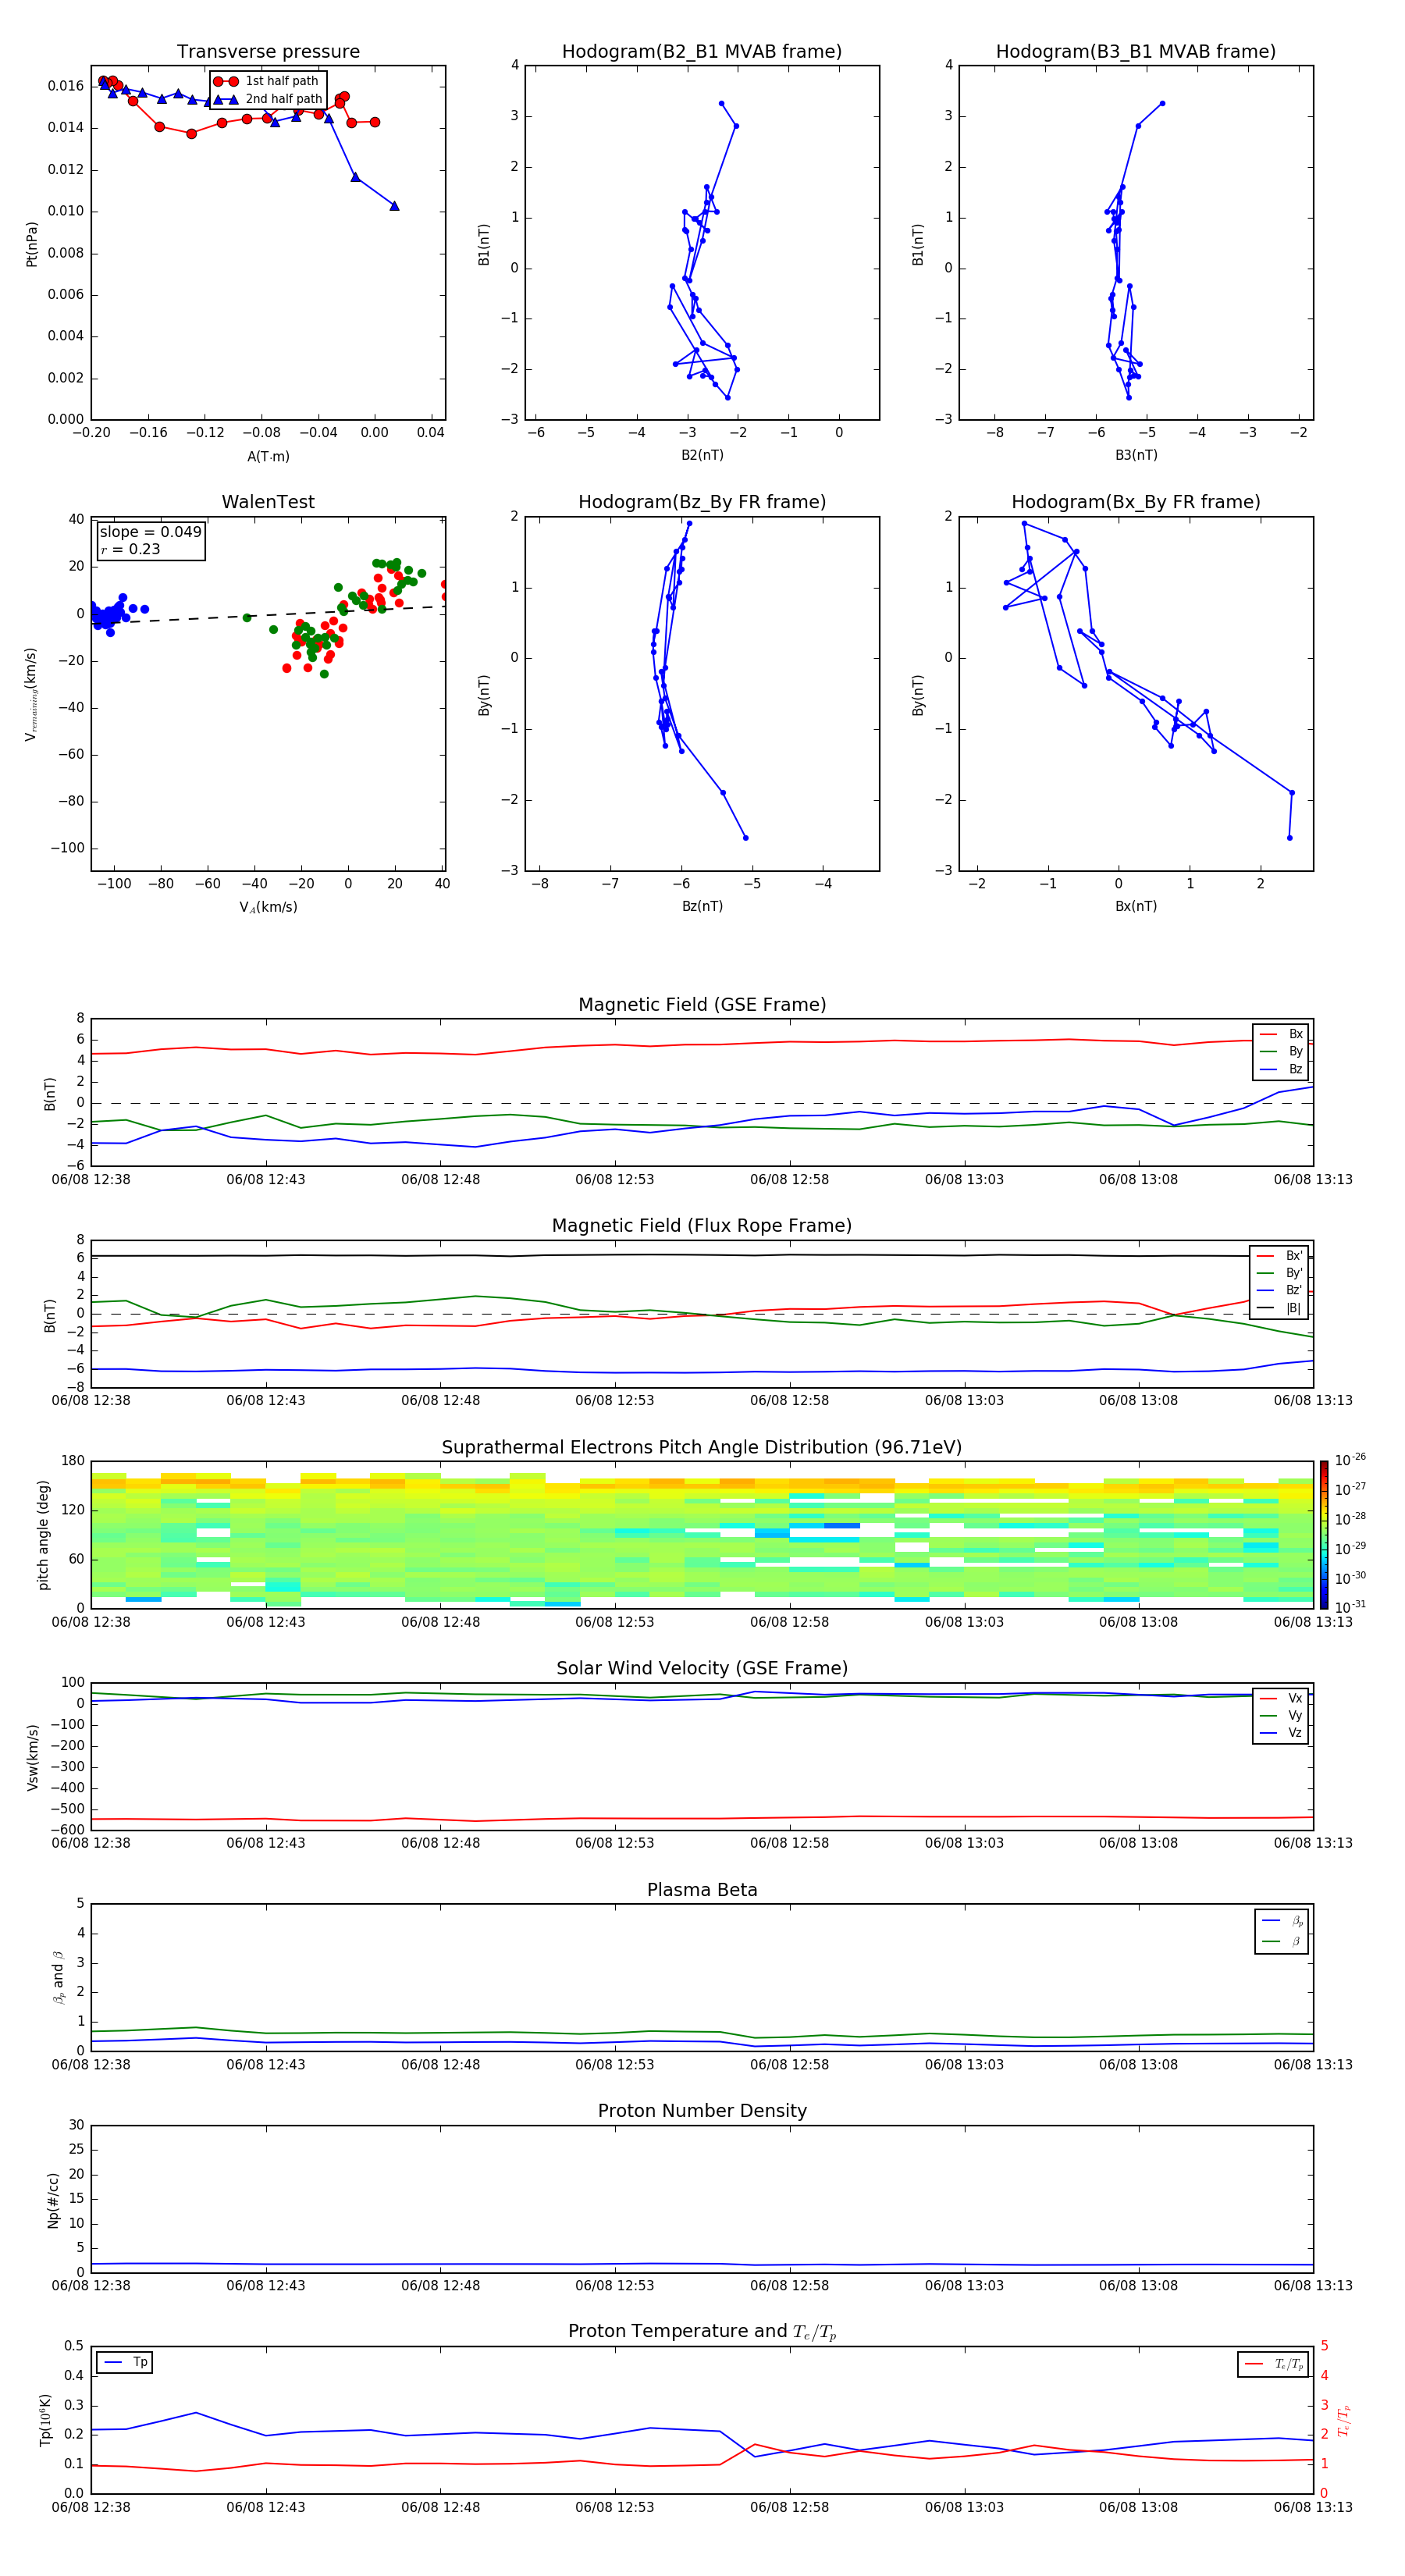
Task: Click the "Np(#/cc)" y-axis label
Action: (53, 2199)
